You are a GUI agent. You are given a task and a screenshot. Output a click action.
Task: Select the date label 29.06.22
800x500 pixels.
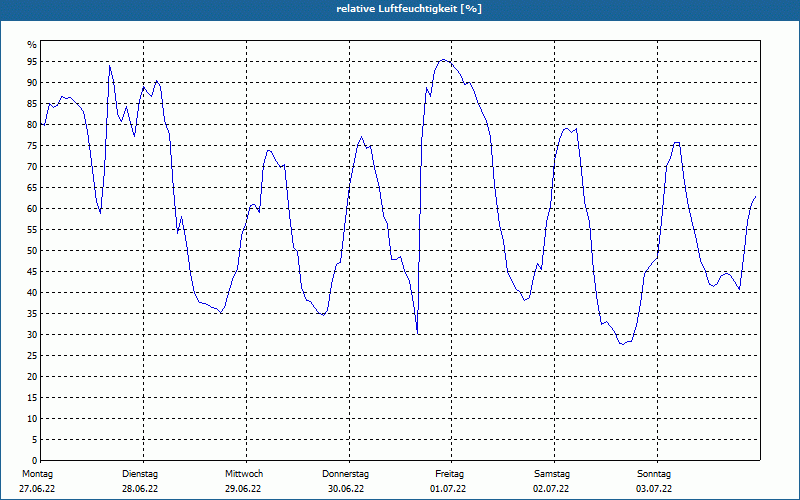coord(243,489)
